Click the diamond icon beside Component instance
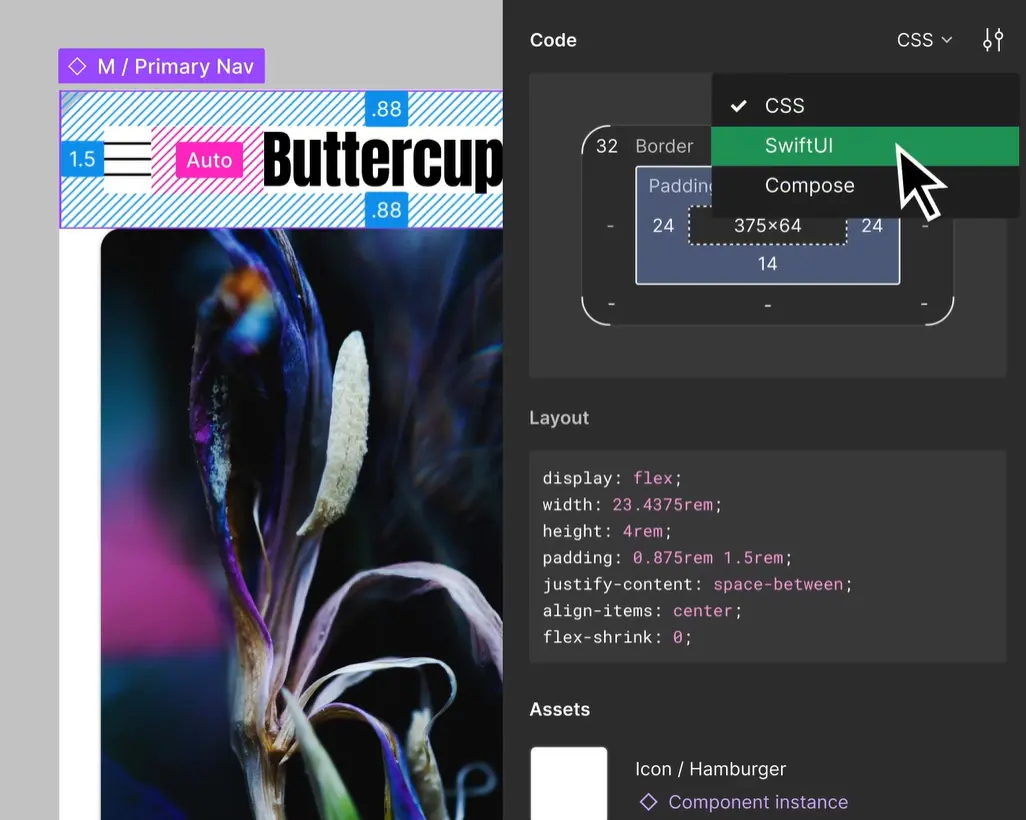Viewport: 1026px width, 820px height. click(x=646, y=802)
